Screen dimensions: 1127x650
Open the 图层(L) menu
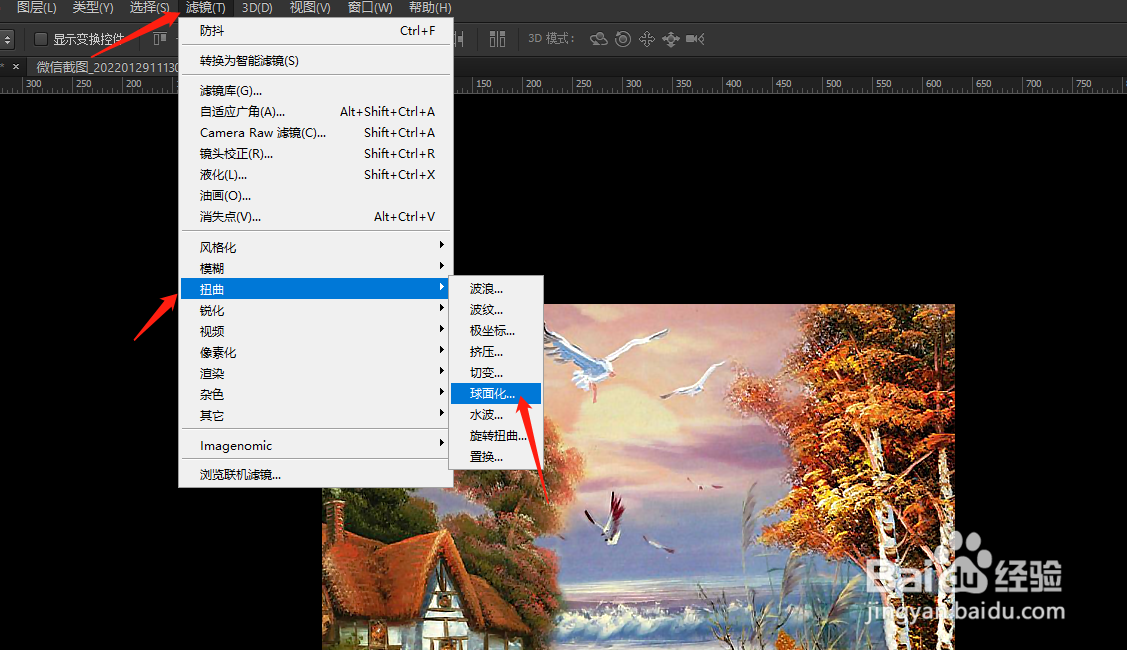(36, 8)
